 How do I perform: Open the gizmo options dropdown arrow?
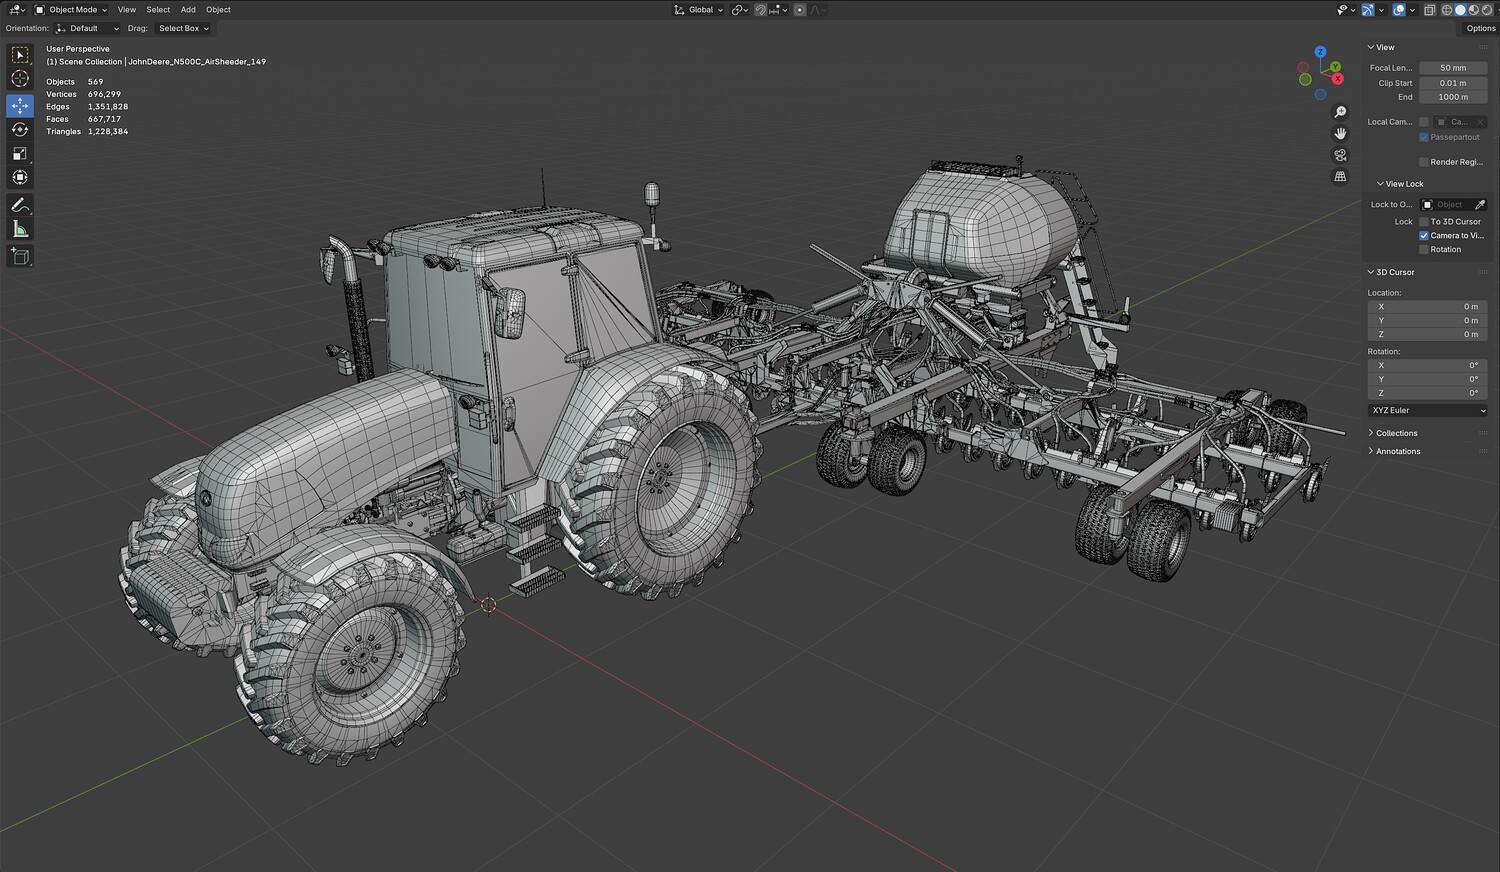pos(1382,10)
